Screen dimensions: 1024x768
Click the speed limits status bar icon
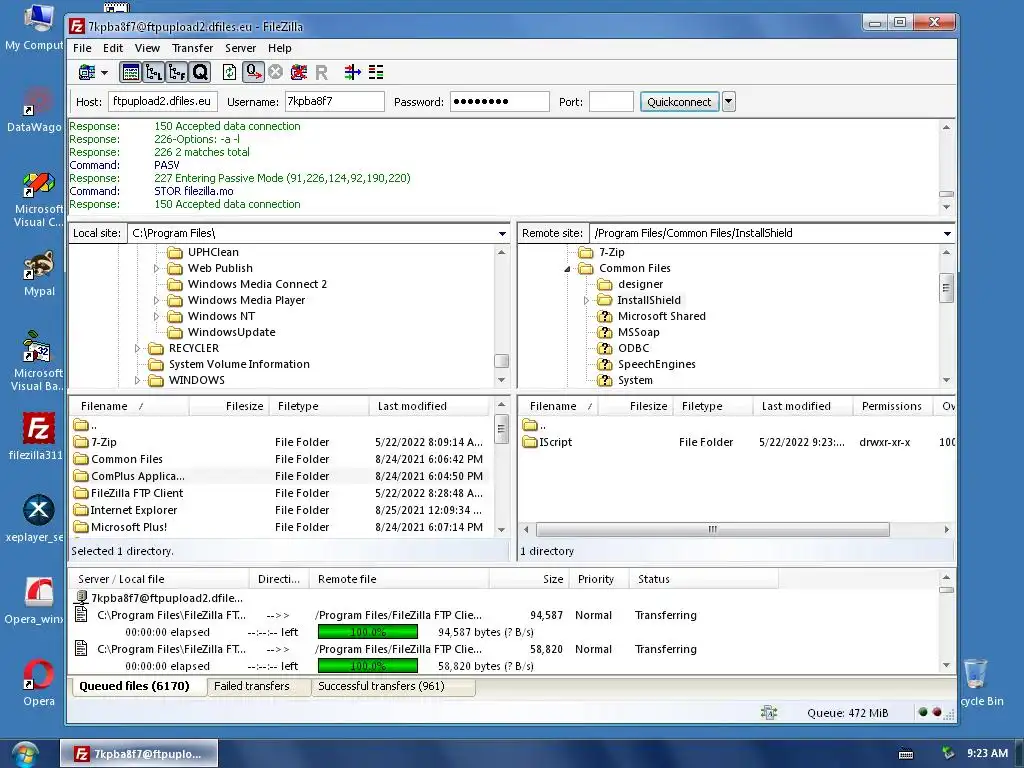pos(769,712)
